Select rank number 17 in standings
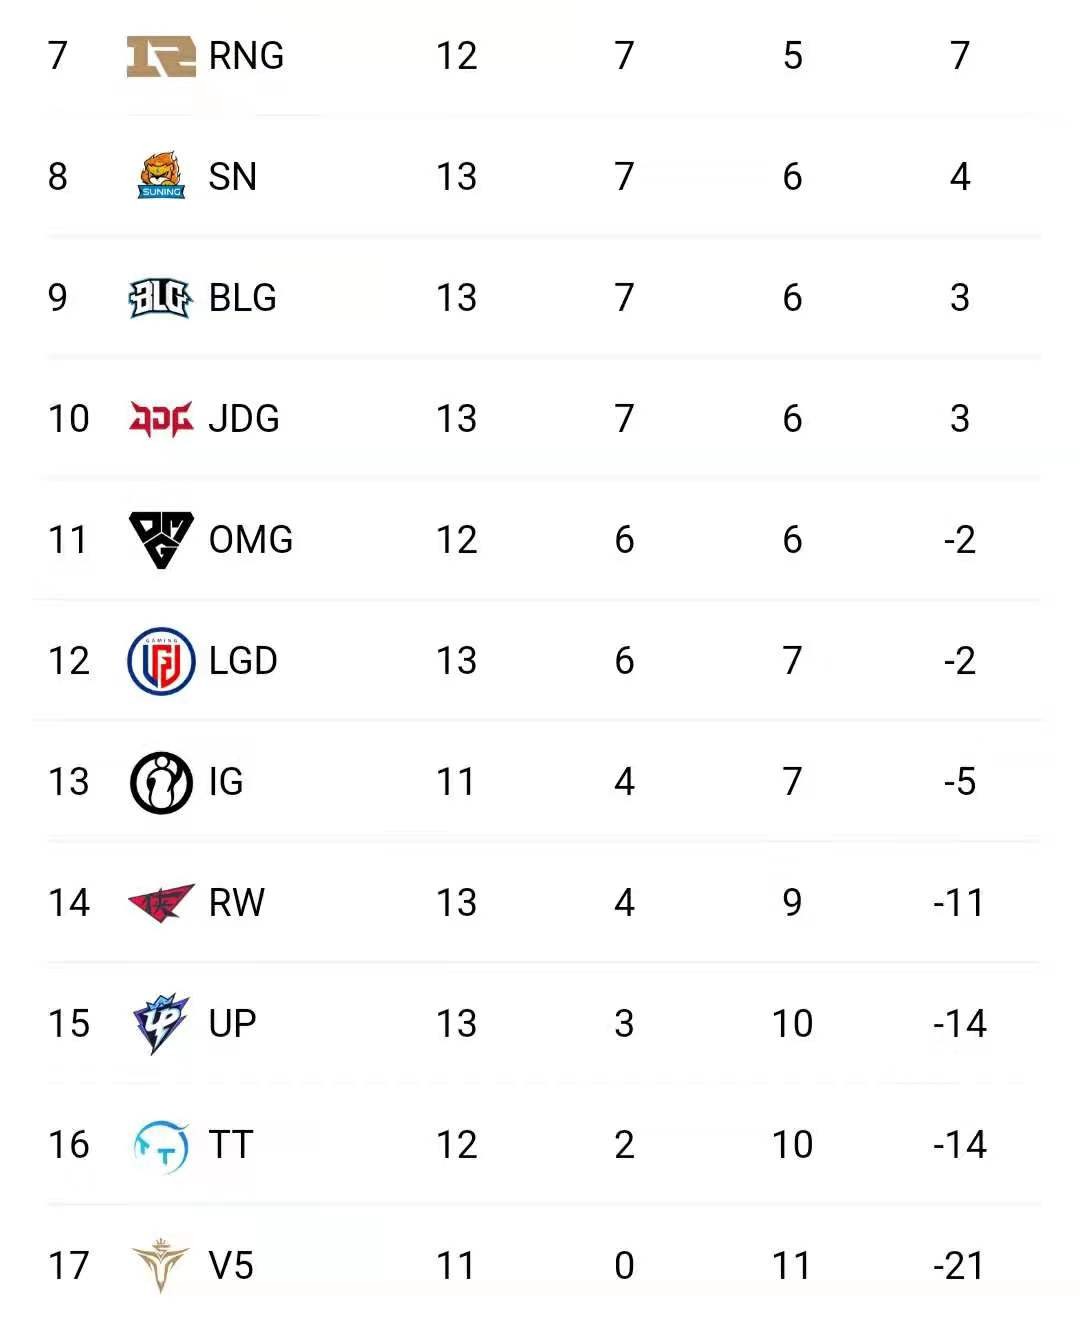The height and width of the screenshot is (1321, 1080). click(x=69, y=1266)
